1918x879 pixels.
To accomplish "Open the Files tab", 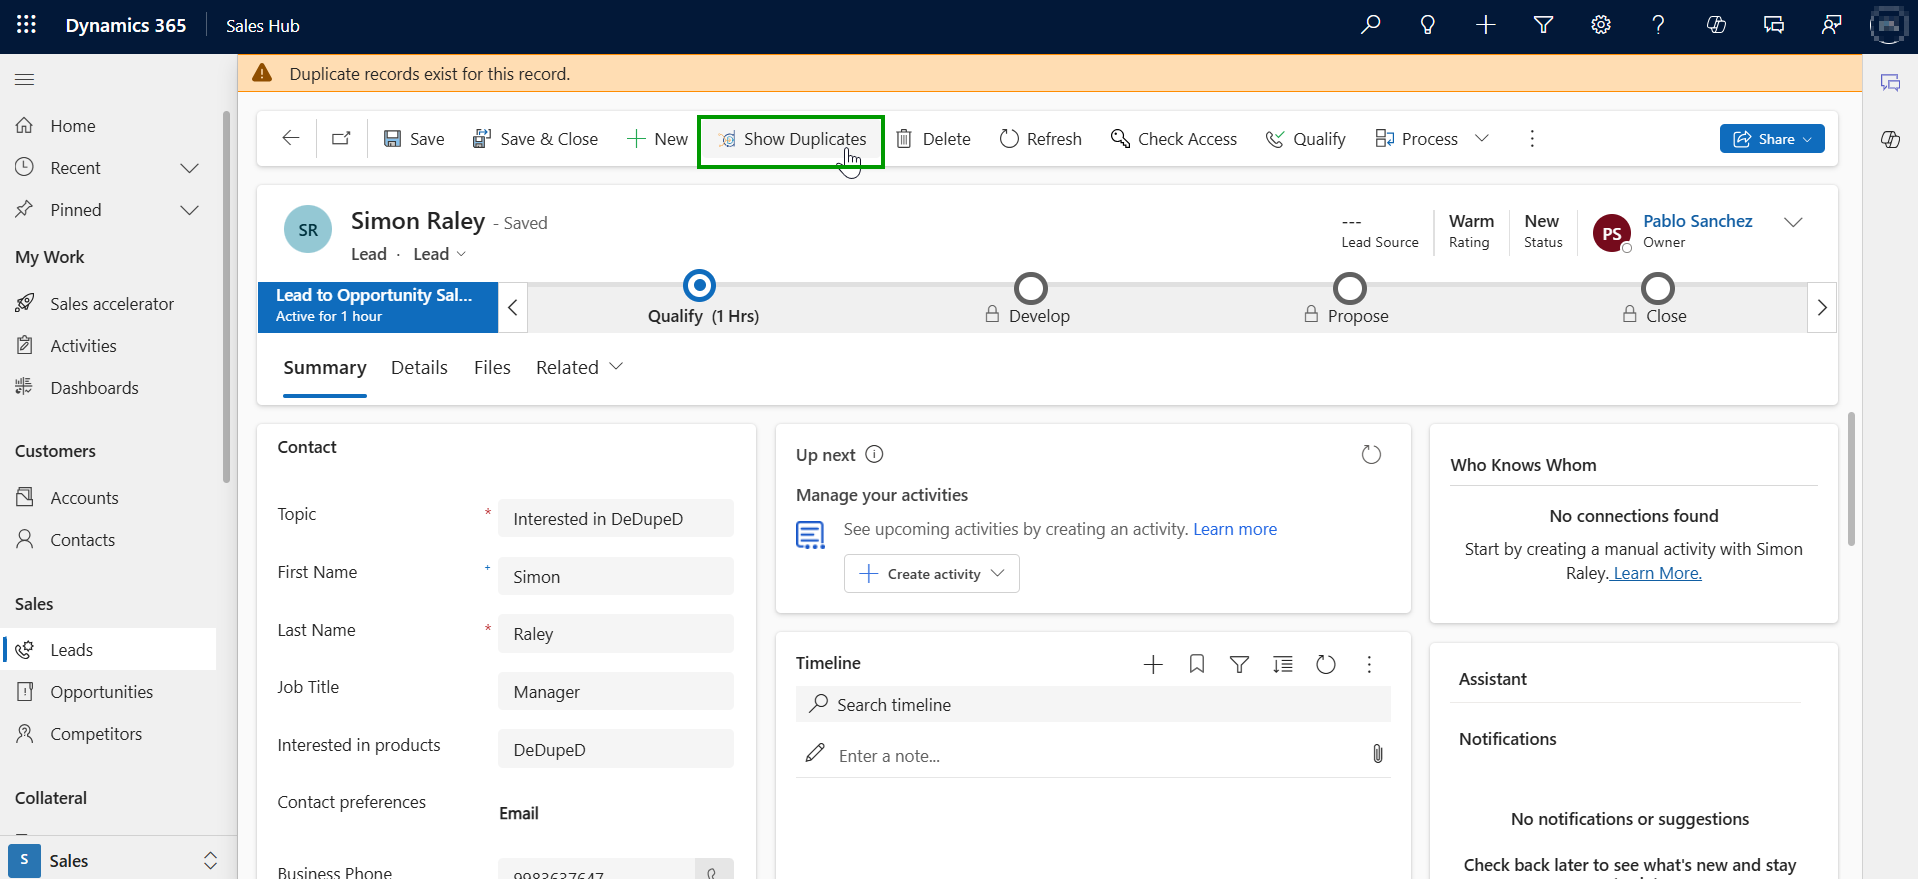I will (x=492, y=368).
